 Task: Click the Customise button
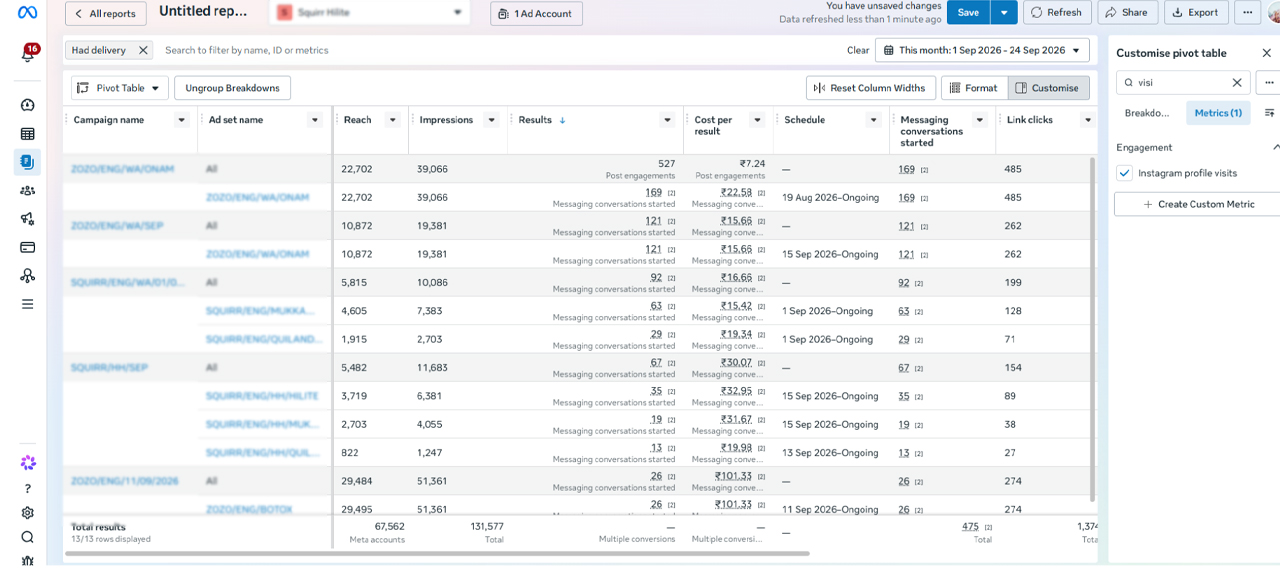(x=1048, y=88)
